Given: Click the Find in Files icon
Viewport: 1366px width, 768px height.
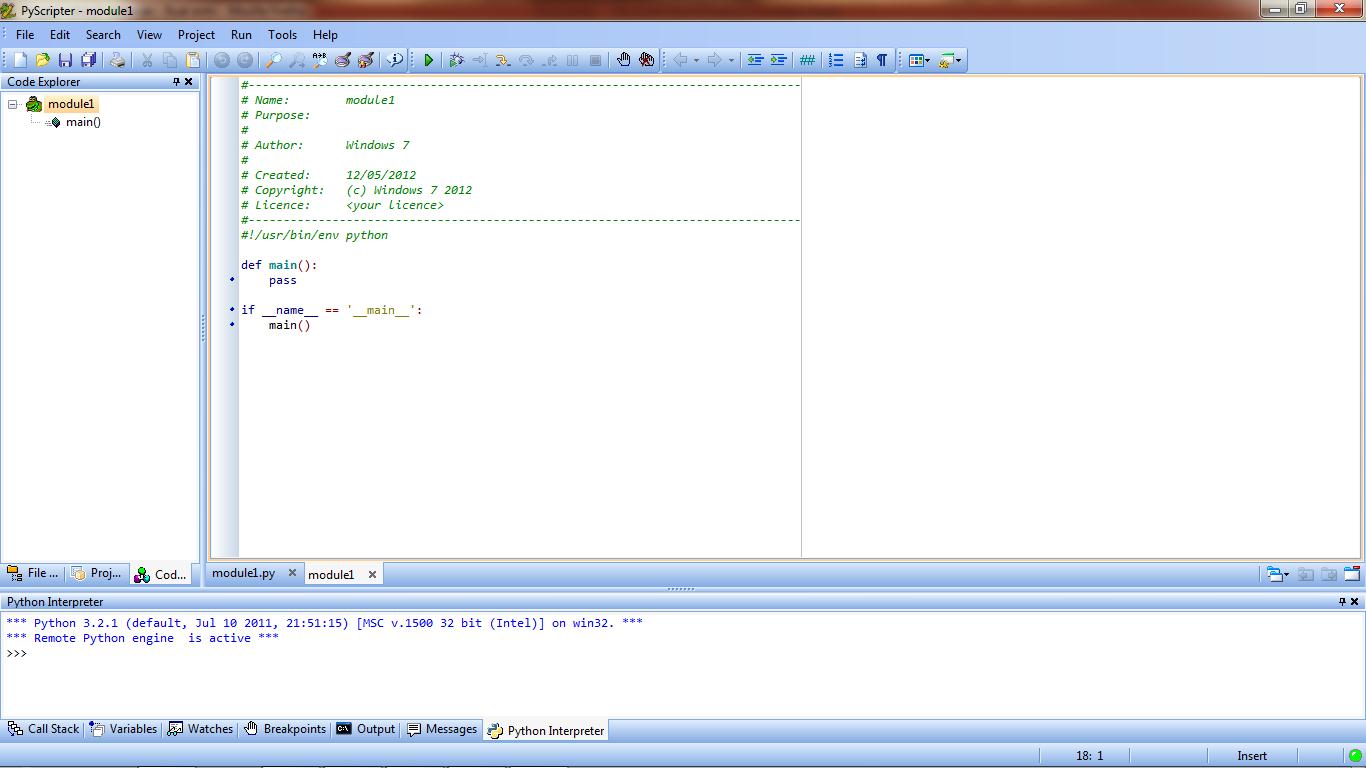Looking at the screenshot, I should [x=343, y=60].
